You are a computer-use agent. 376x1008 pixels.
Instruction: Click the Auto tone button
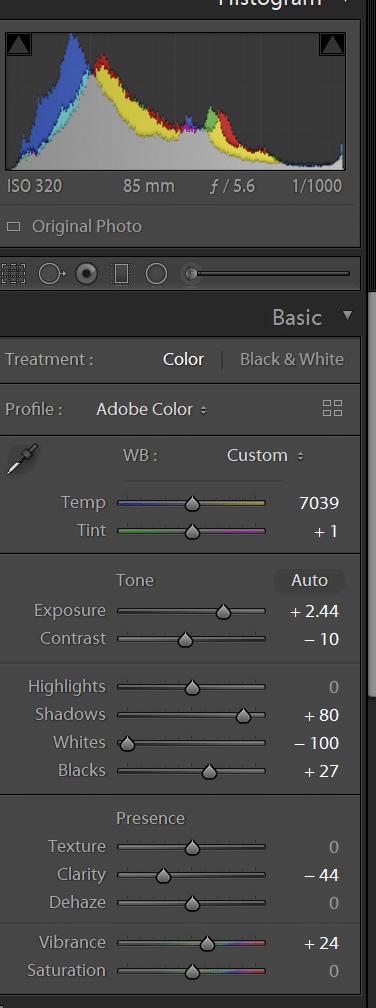pyautogui.click(x=309, y=580)
